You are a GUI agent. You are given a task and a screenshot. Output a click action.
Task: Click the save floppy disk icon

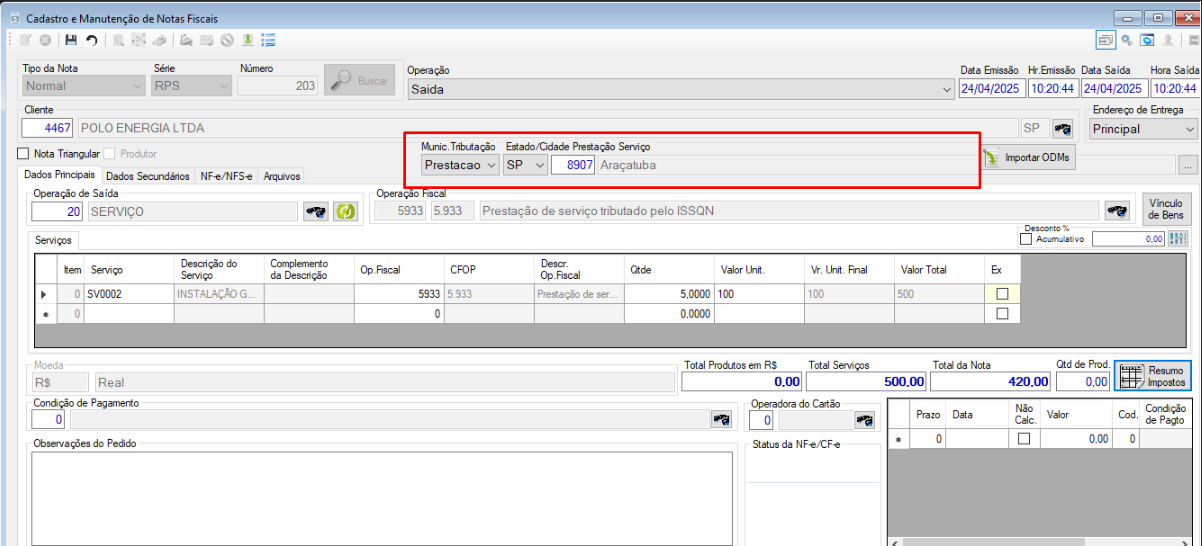(71, 40)
